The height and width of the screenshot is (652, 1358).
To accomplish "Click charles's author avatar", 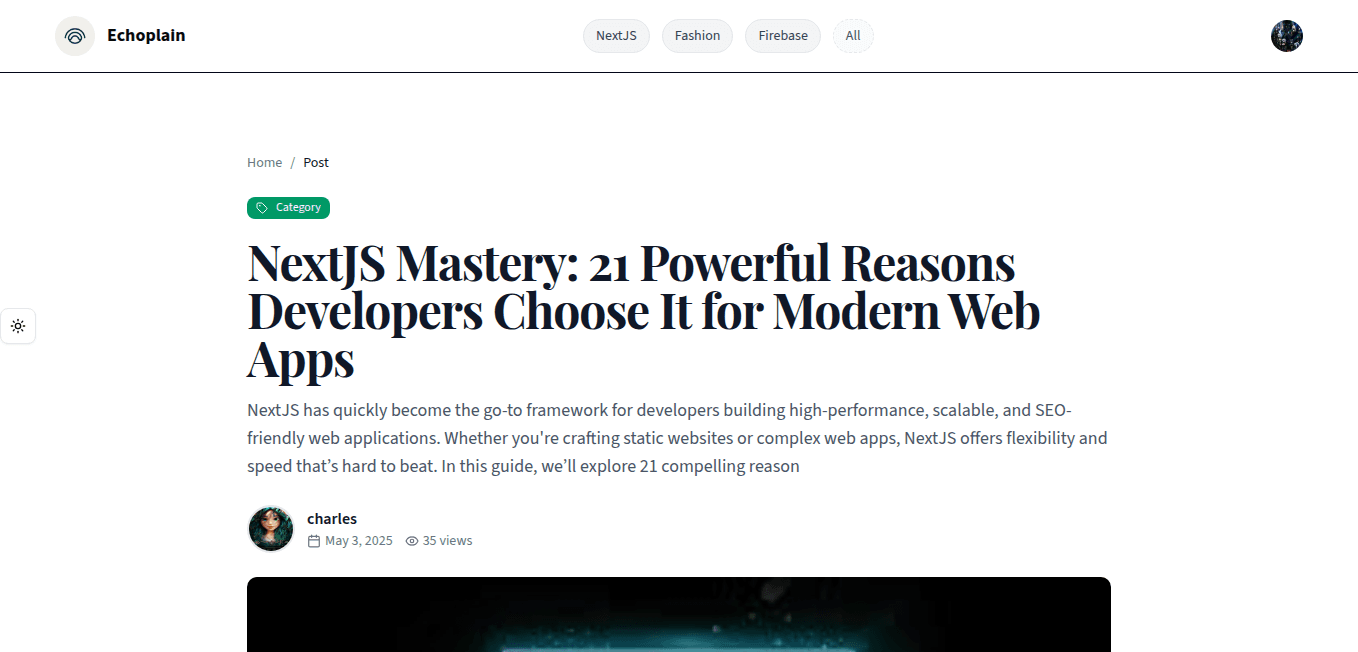I will [271, 529].
